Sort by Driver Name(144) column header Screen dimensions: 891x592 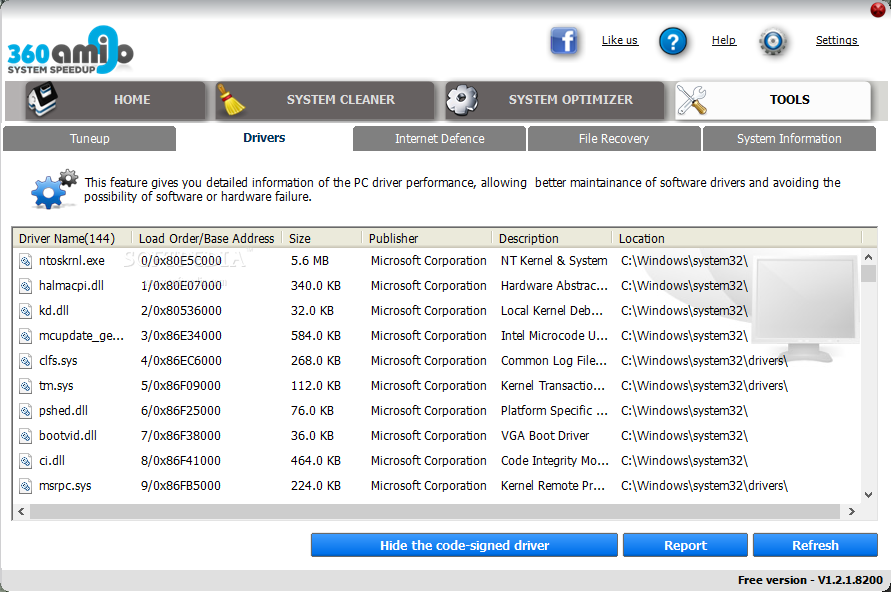(x=73, y=239)
